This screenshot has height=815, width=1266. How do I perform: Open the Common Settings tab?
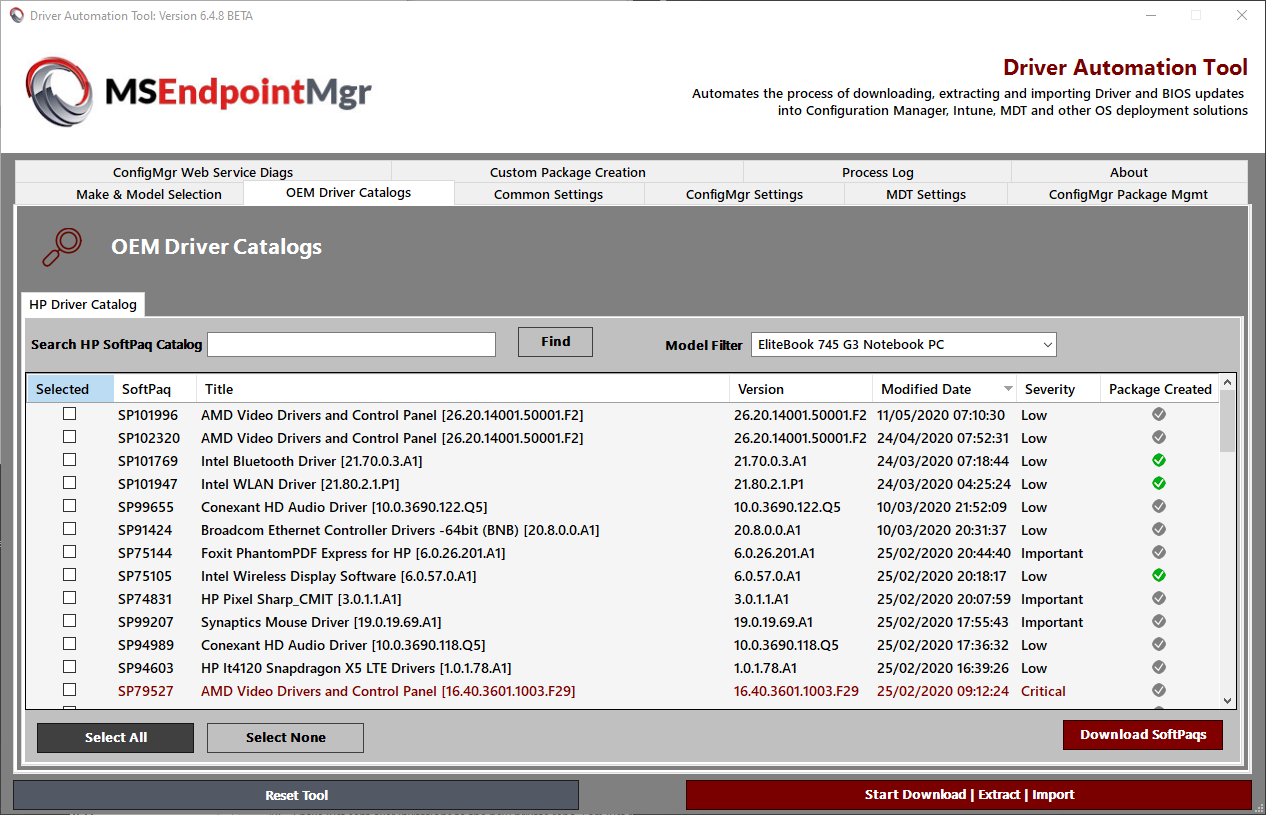(x=549, y=194)
